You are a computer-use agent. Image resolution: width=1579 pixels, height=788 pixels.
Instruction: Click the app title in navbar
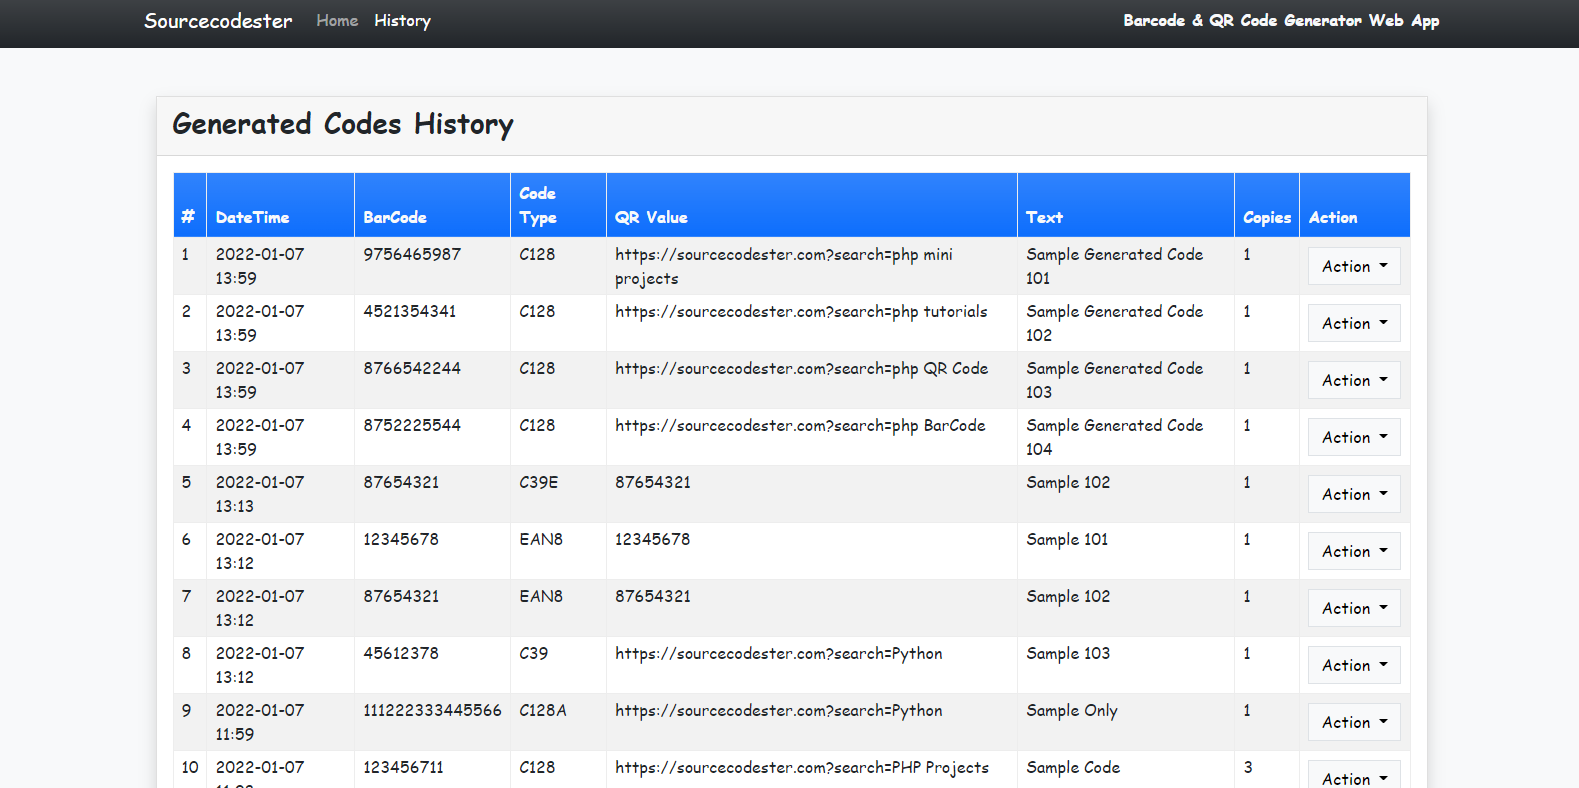(1281, 21)
